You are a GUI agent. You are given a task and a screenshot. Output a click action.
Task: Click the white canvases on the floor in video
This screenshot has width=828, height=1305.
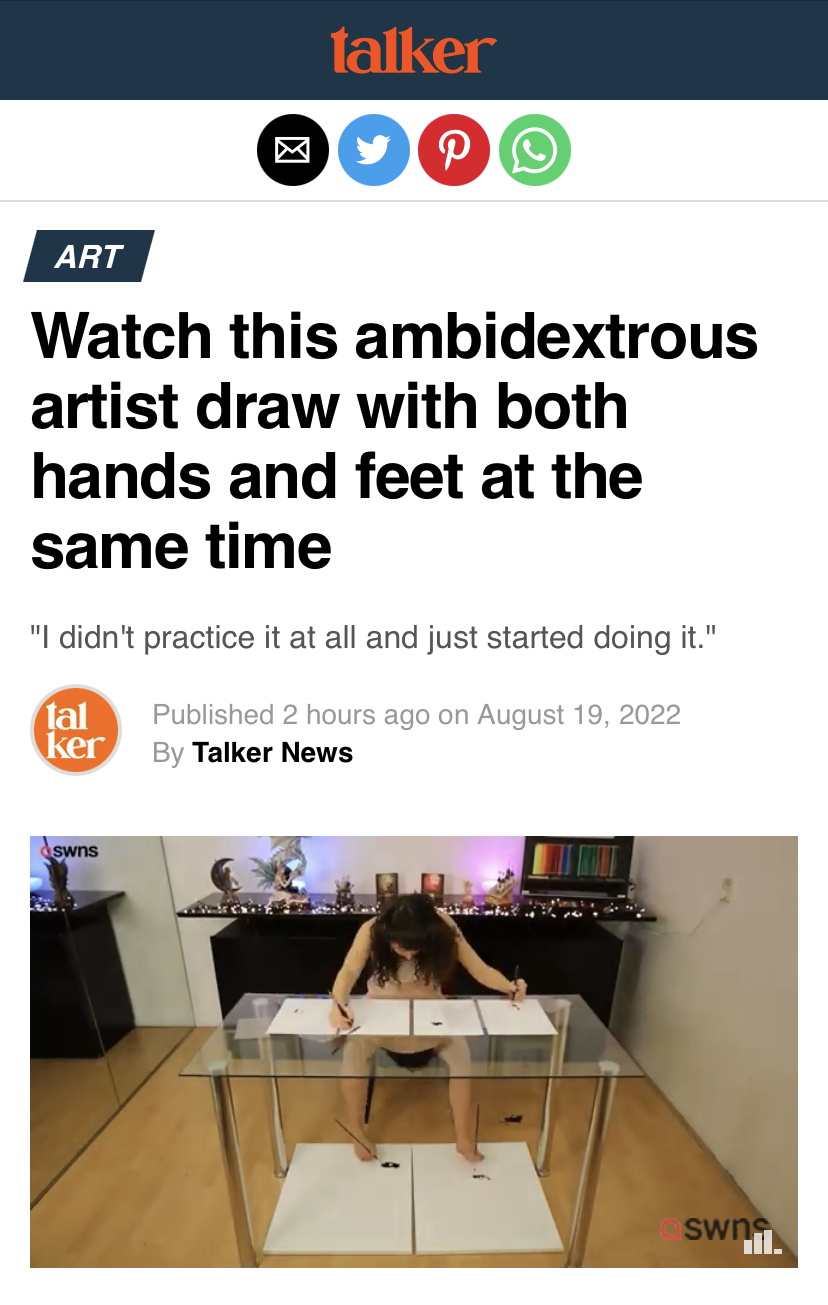point(414,1195)
